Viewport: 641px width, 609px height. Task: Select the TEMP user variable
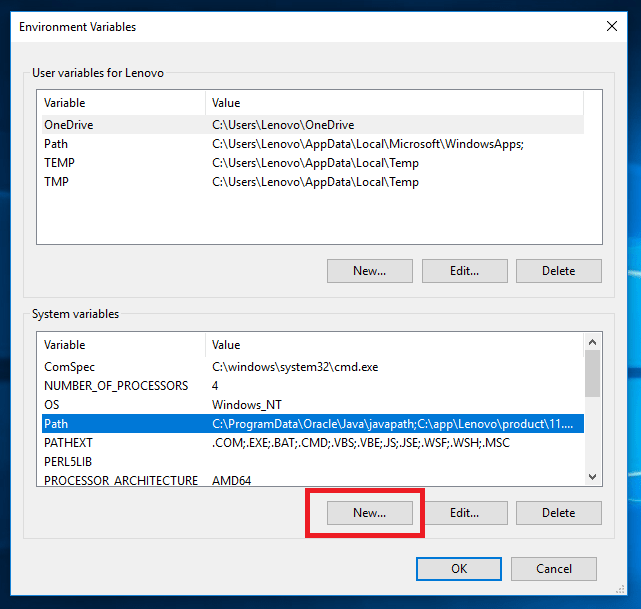coord(59,163)
